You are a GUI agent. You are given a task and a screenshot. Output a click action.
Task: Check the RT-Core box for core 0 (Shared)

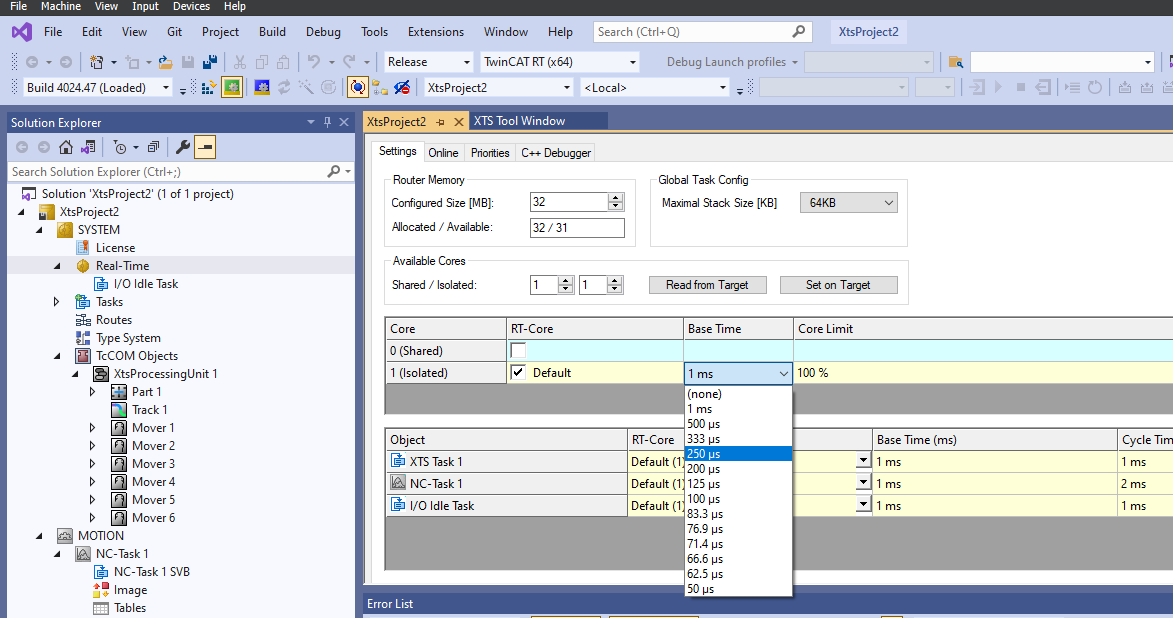518,350
